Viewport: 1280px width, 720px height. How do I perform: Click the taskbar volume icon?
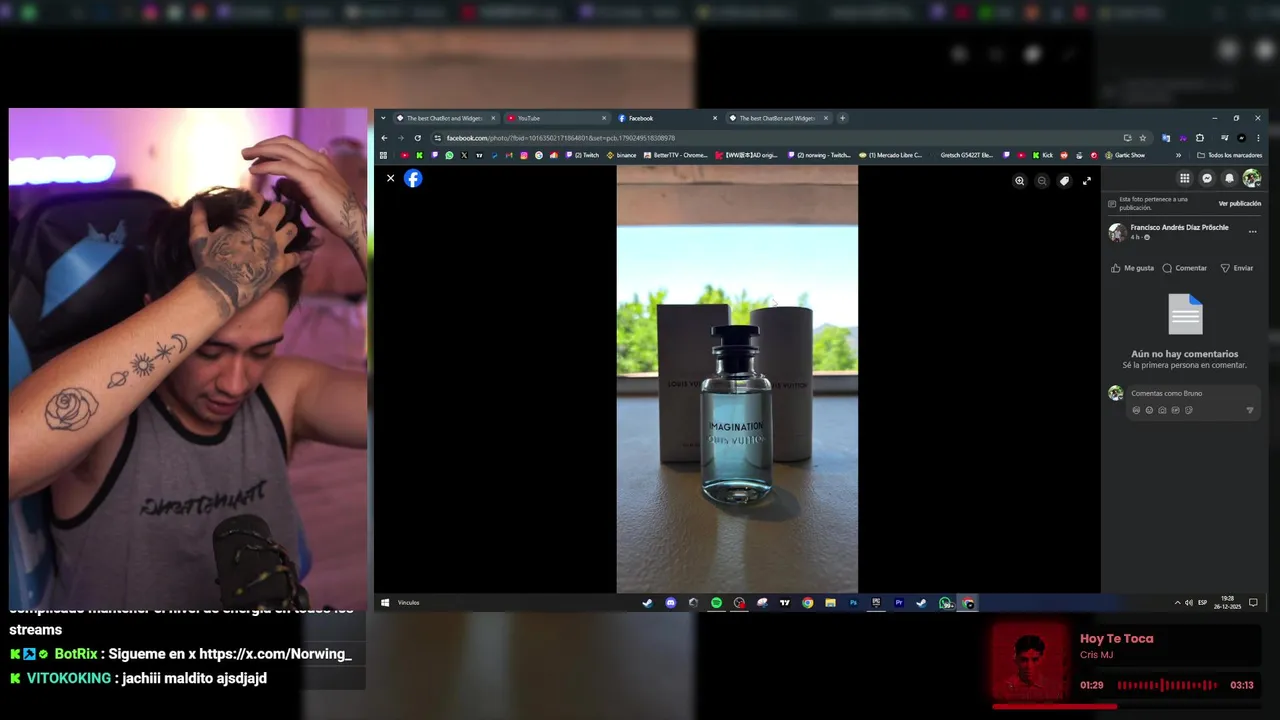coord(1189,603)
